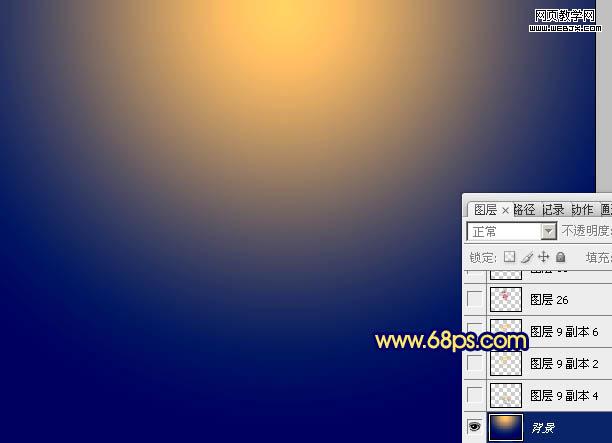
Task: Click the lock image pixels brush icon
Action: (x=527, y=257)
